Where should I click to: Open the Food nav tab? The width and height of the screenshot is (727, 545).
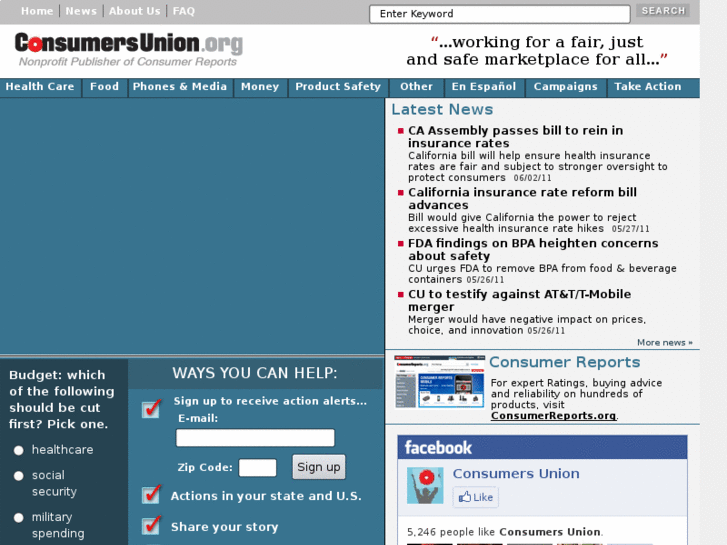coord(104,87)
